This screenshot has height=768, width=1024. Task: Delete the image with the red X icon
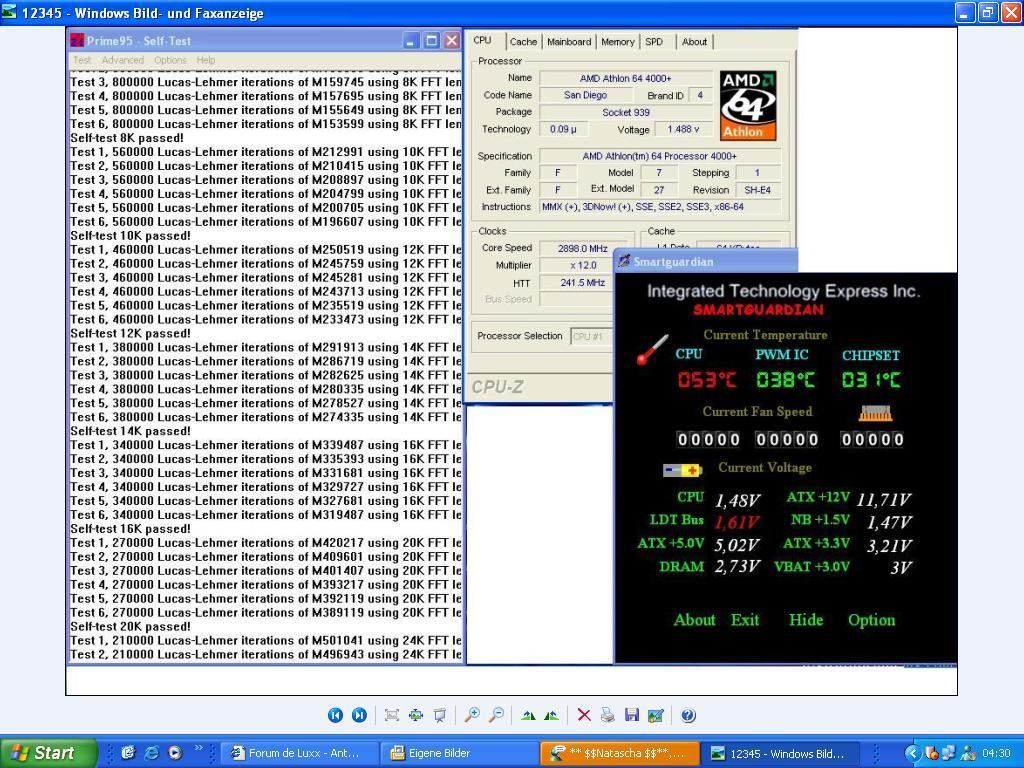[x=584, y=715]
